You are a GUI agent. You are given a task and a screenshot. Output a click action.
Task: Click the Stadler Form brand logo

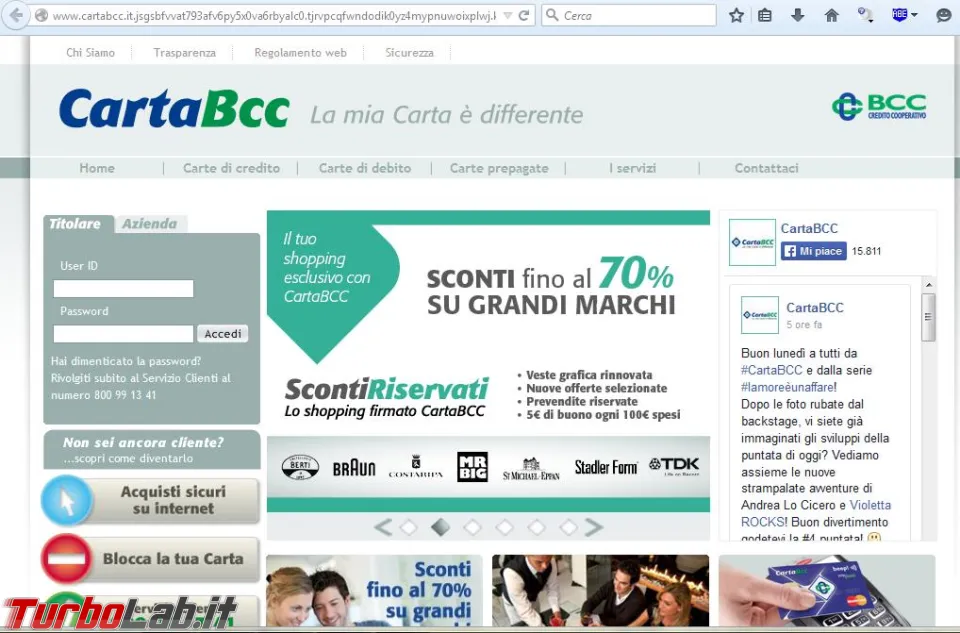(x=606, y=468)
